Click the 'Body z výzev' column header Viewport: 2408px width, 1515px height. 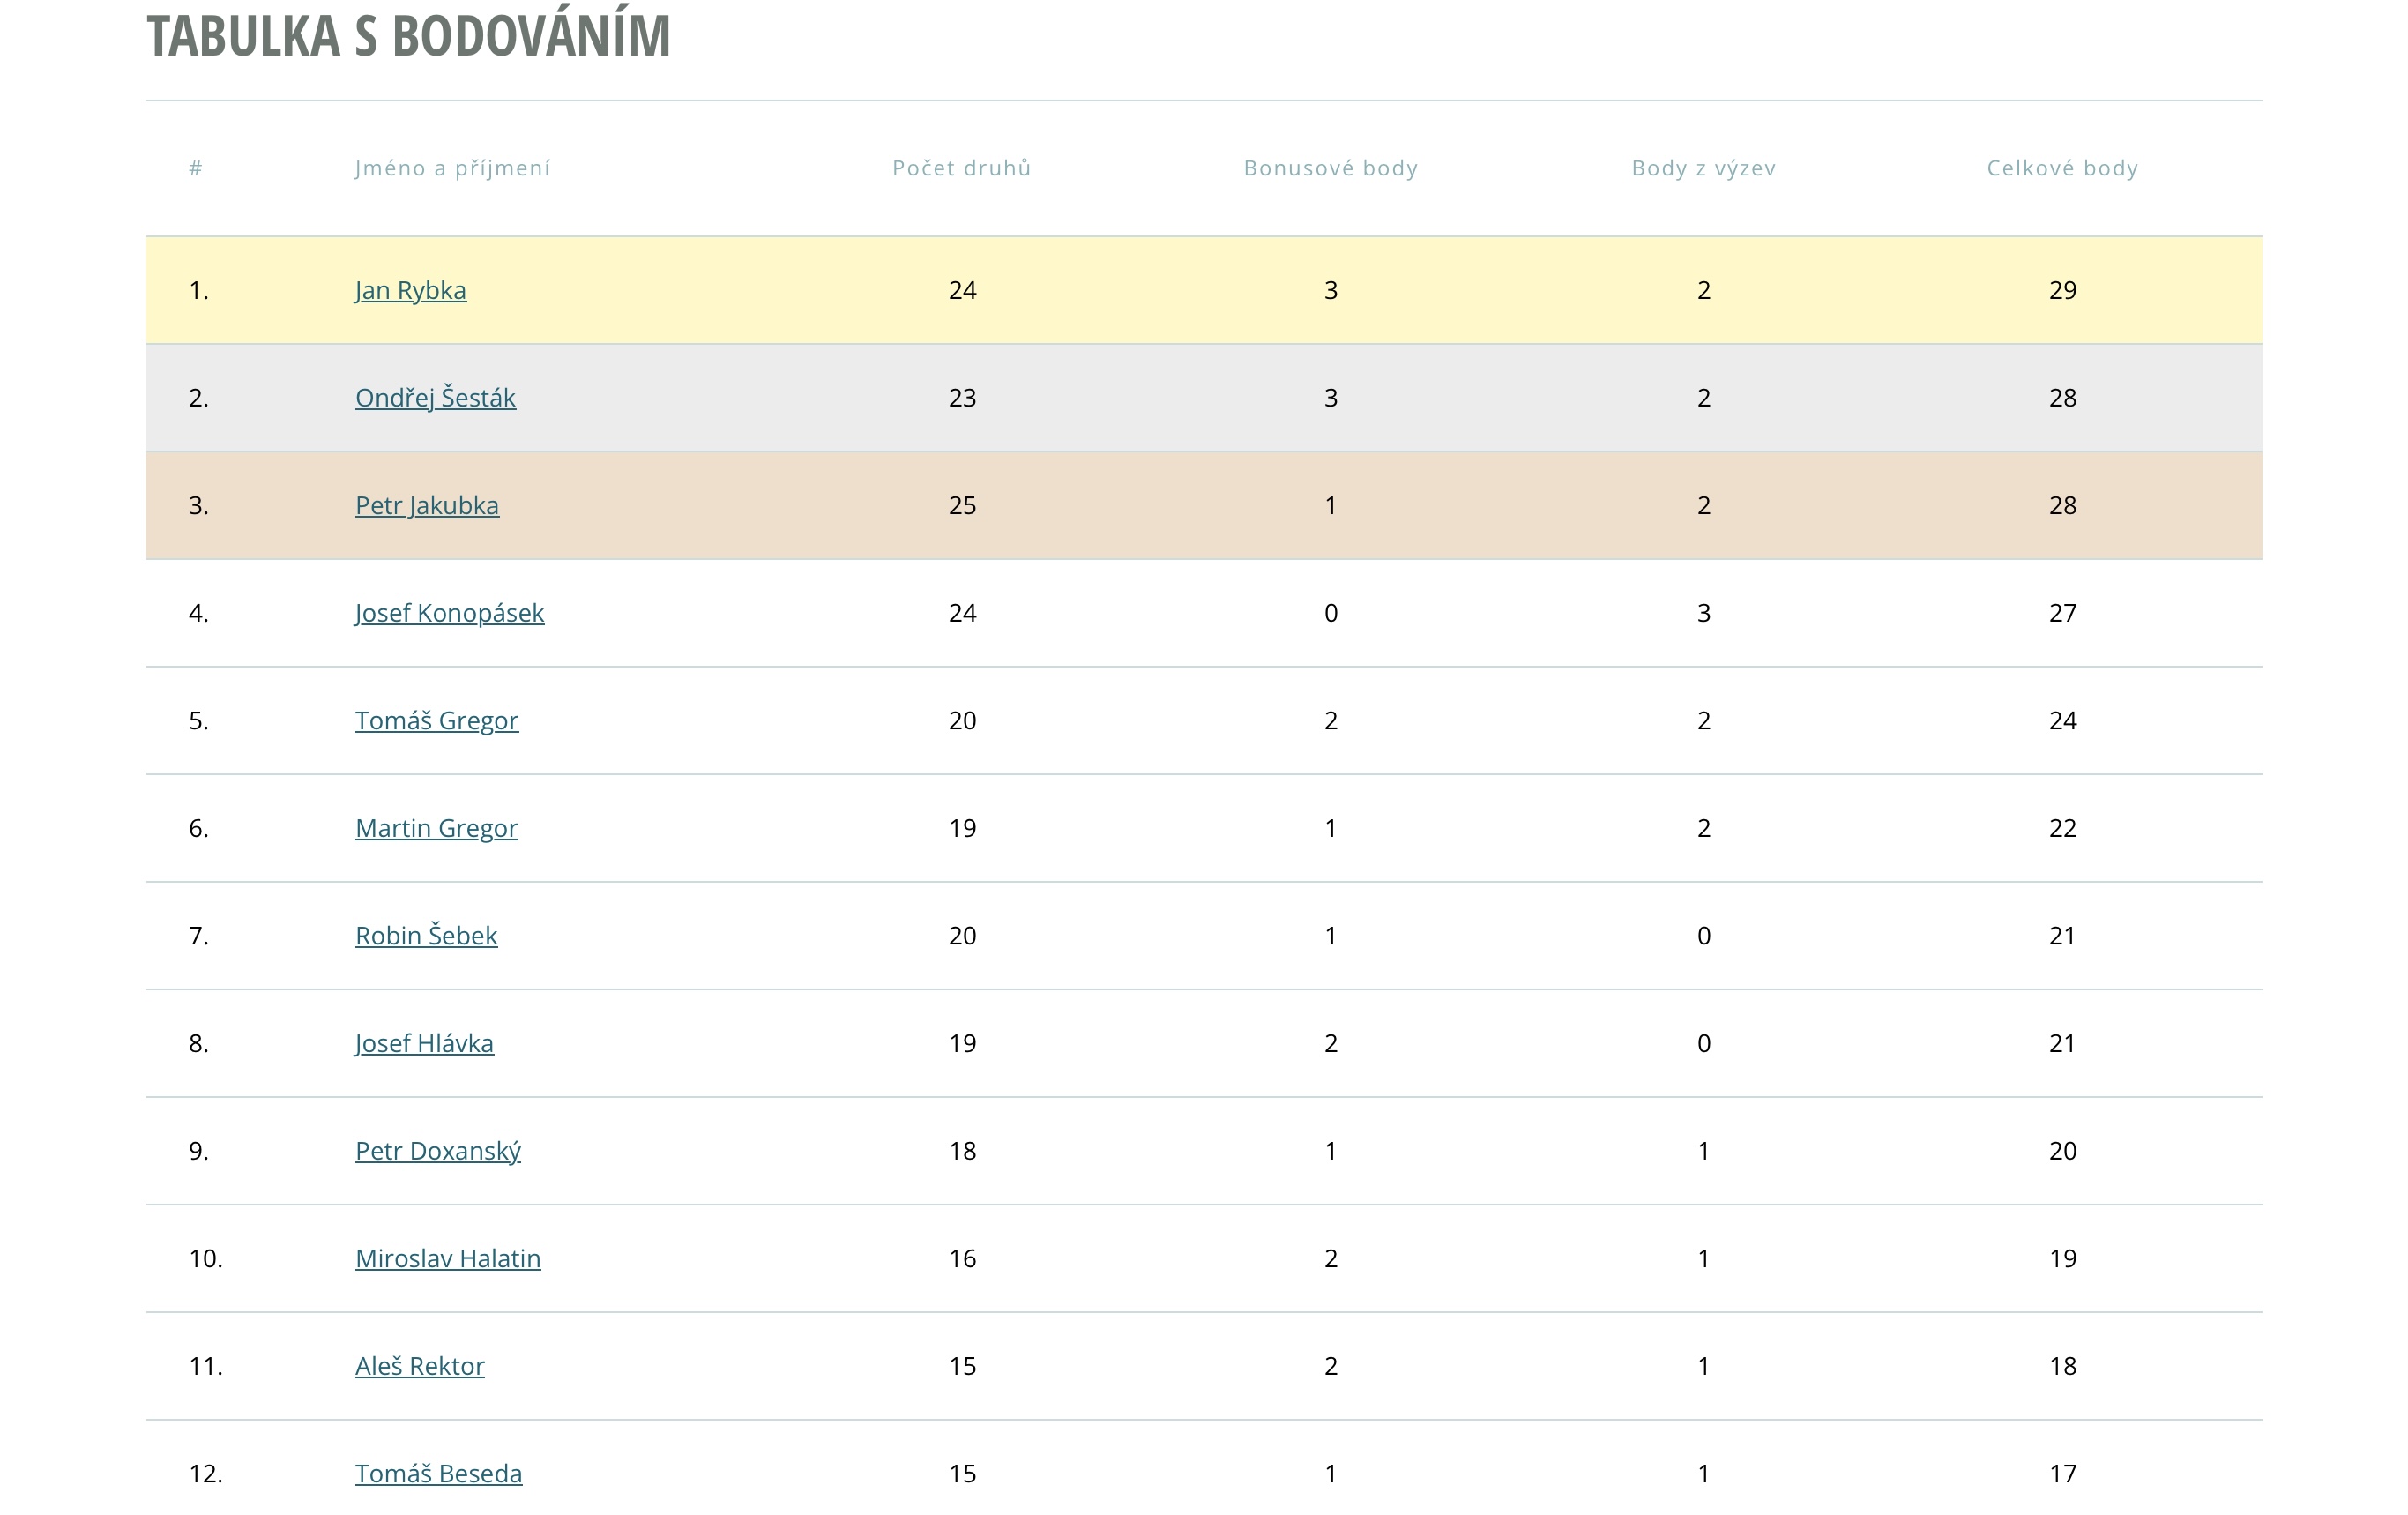coord(1704,168)
